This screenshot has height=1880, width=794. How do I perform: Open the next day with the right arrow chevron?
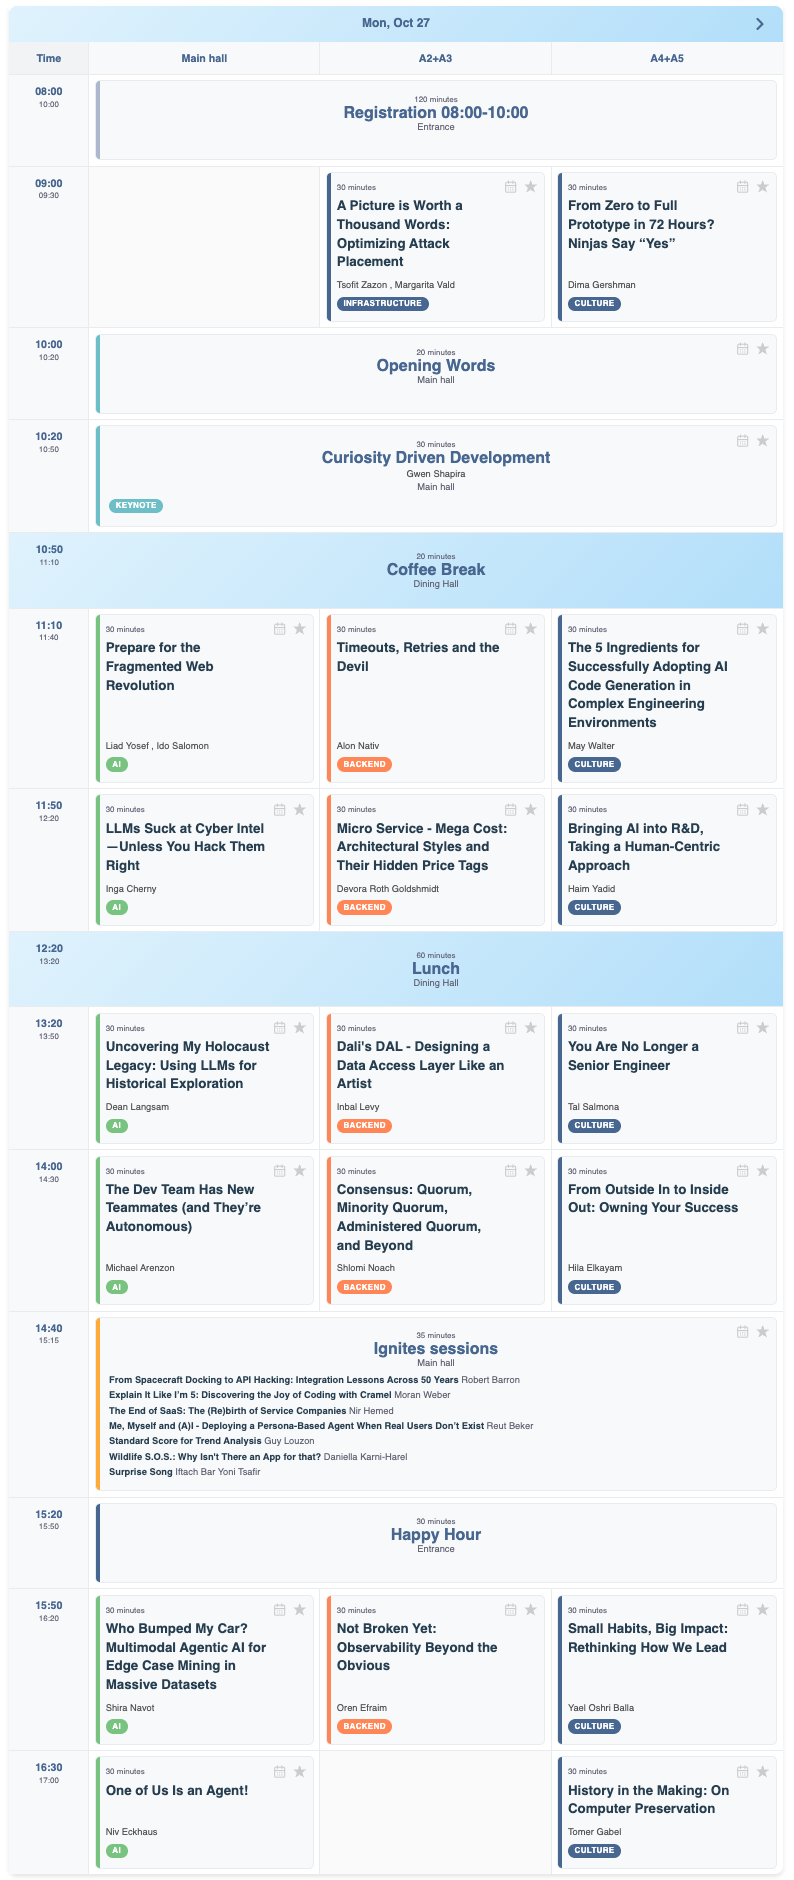click(x=757, y=22)
